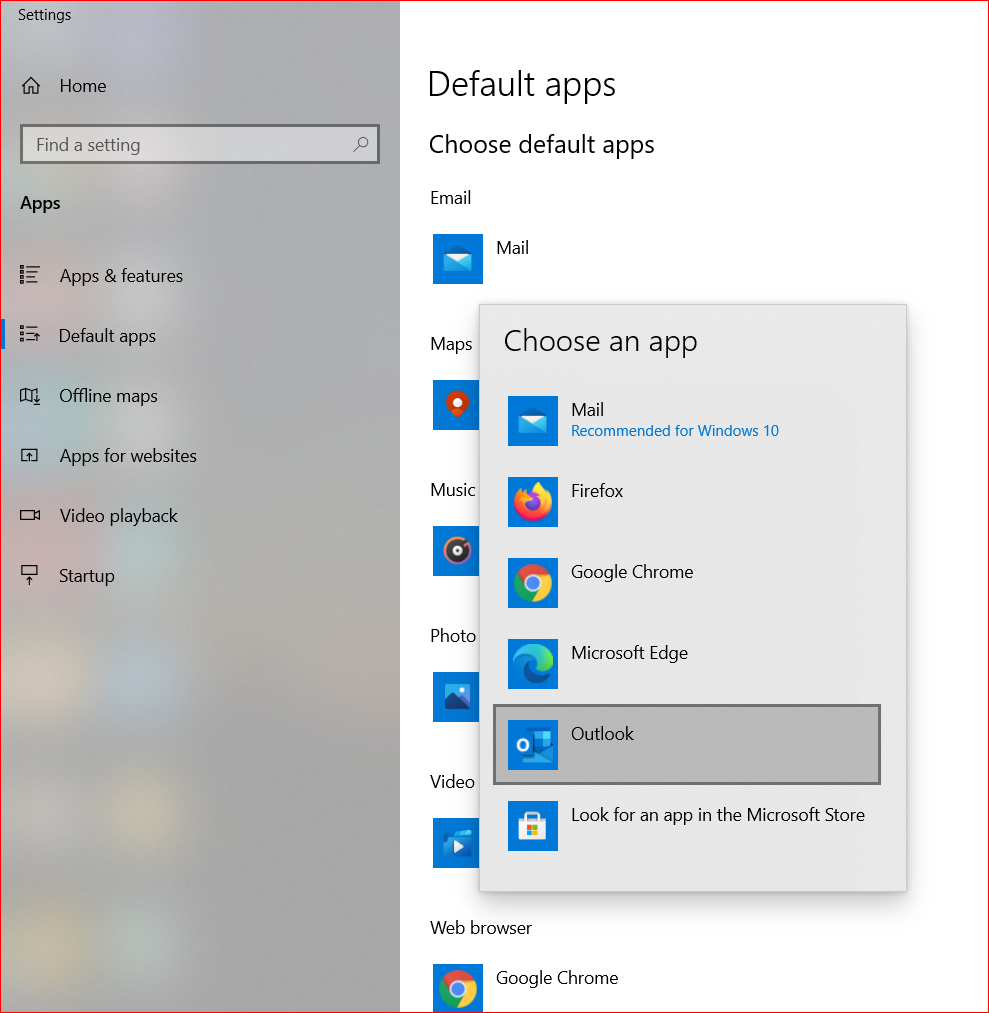Click the Choose default apps heading
The height and width of the screenshot is (1013, 989).
pos(541,145)
